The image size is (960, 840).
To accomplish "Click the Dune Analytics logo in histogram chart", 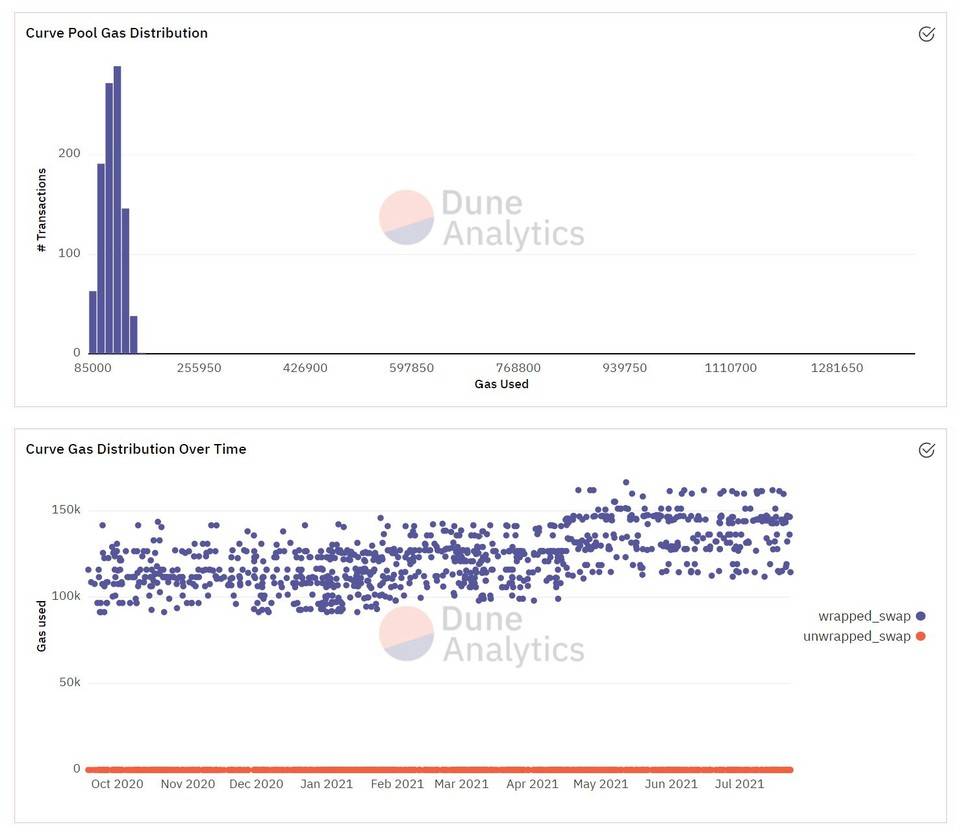I will click(x=481, y=217).
